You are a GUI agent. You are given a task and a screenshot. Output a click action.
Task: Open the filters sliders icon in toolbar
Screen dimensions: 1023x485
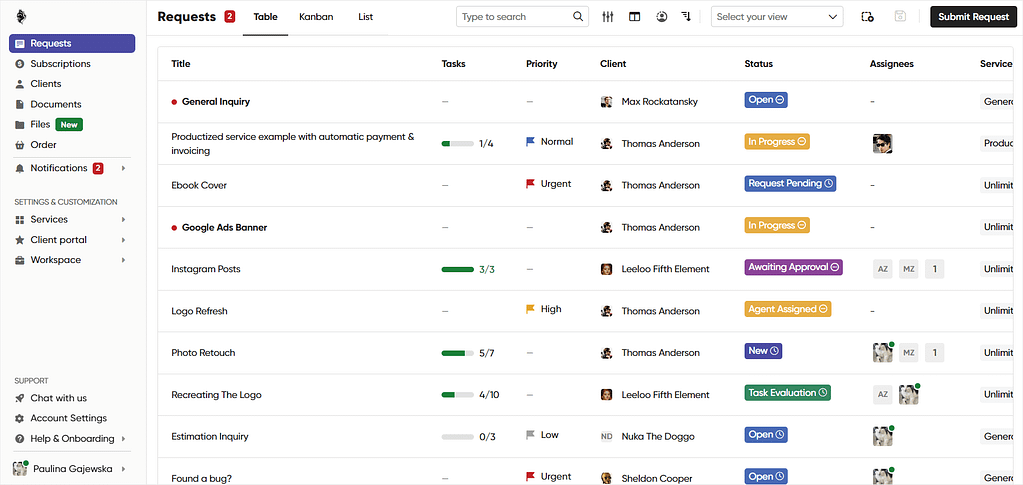coord(607,17)
